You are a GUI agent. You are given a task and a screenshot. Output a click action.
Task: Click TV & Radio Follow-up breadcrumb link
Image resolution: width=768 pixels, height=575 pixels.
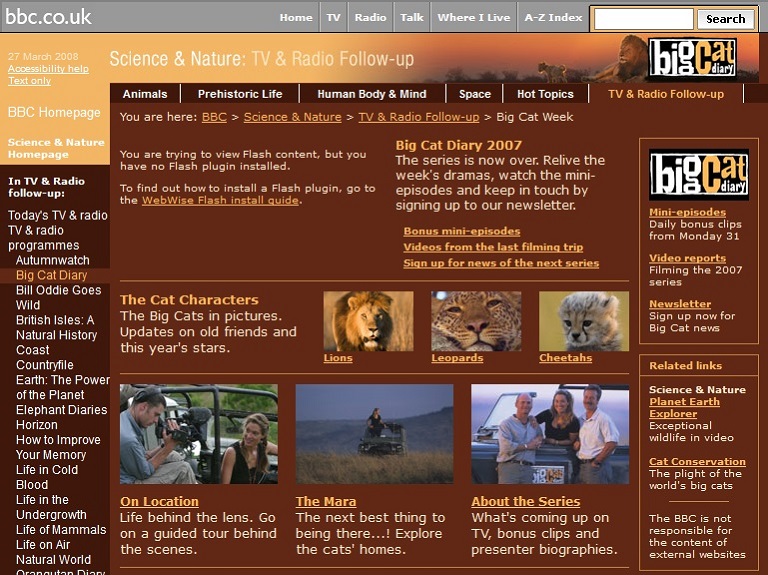(419, 117)
